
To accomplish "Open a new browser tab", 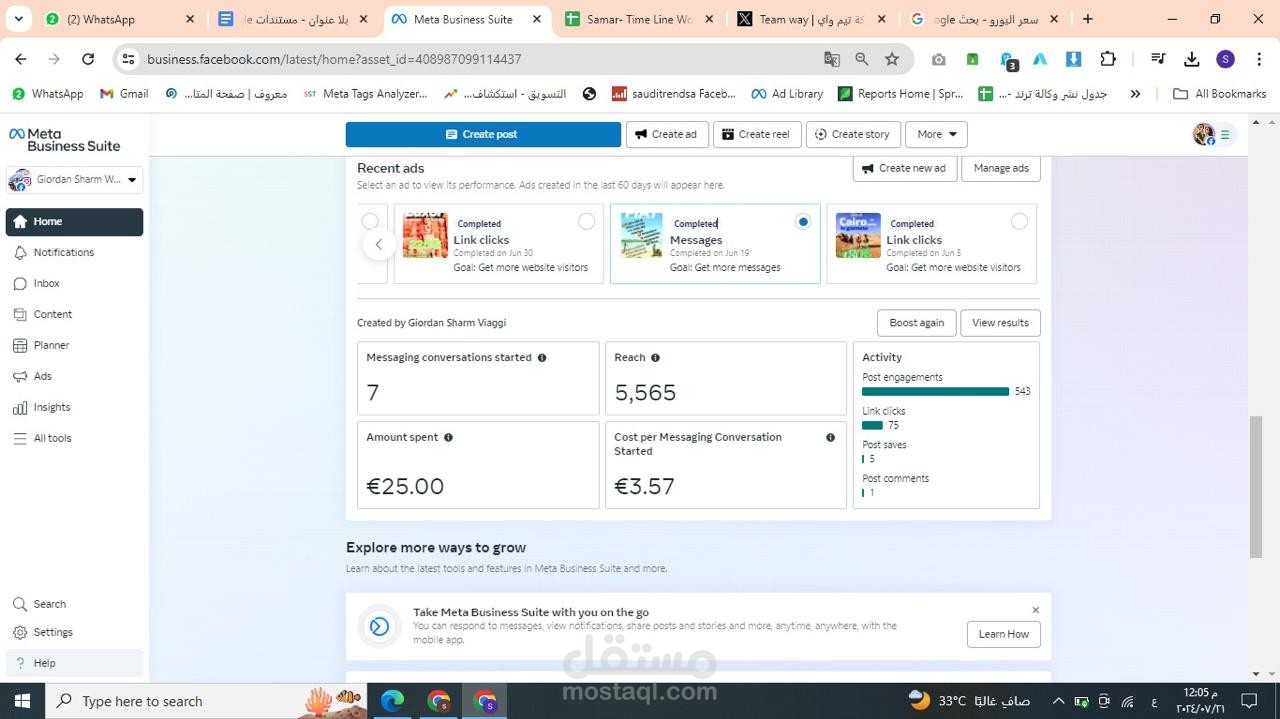I will pos(1088,19).
